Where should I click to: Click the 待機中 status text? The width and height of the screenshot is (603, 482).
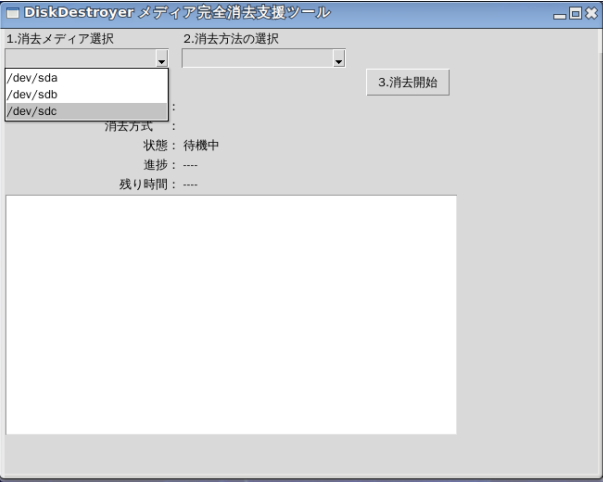click(x=201, y=145)
